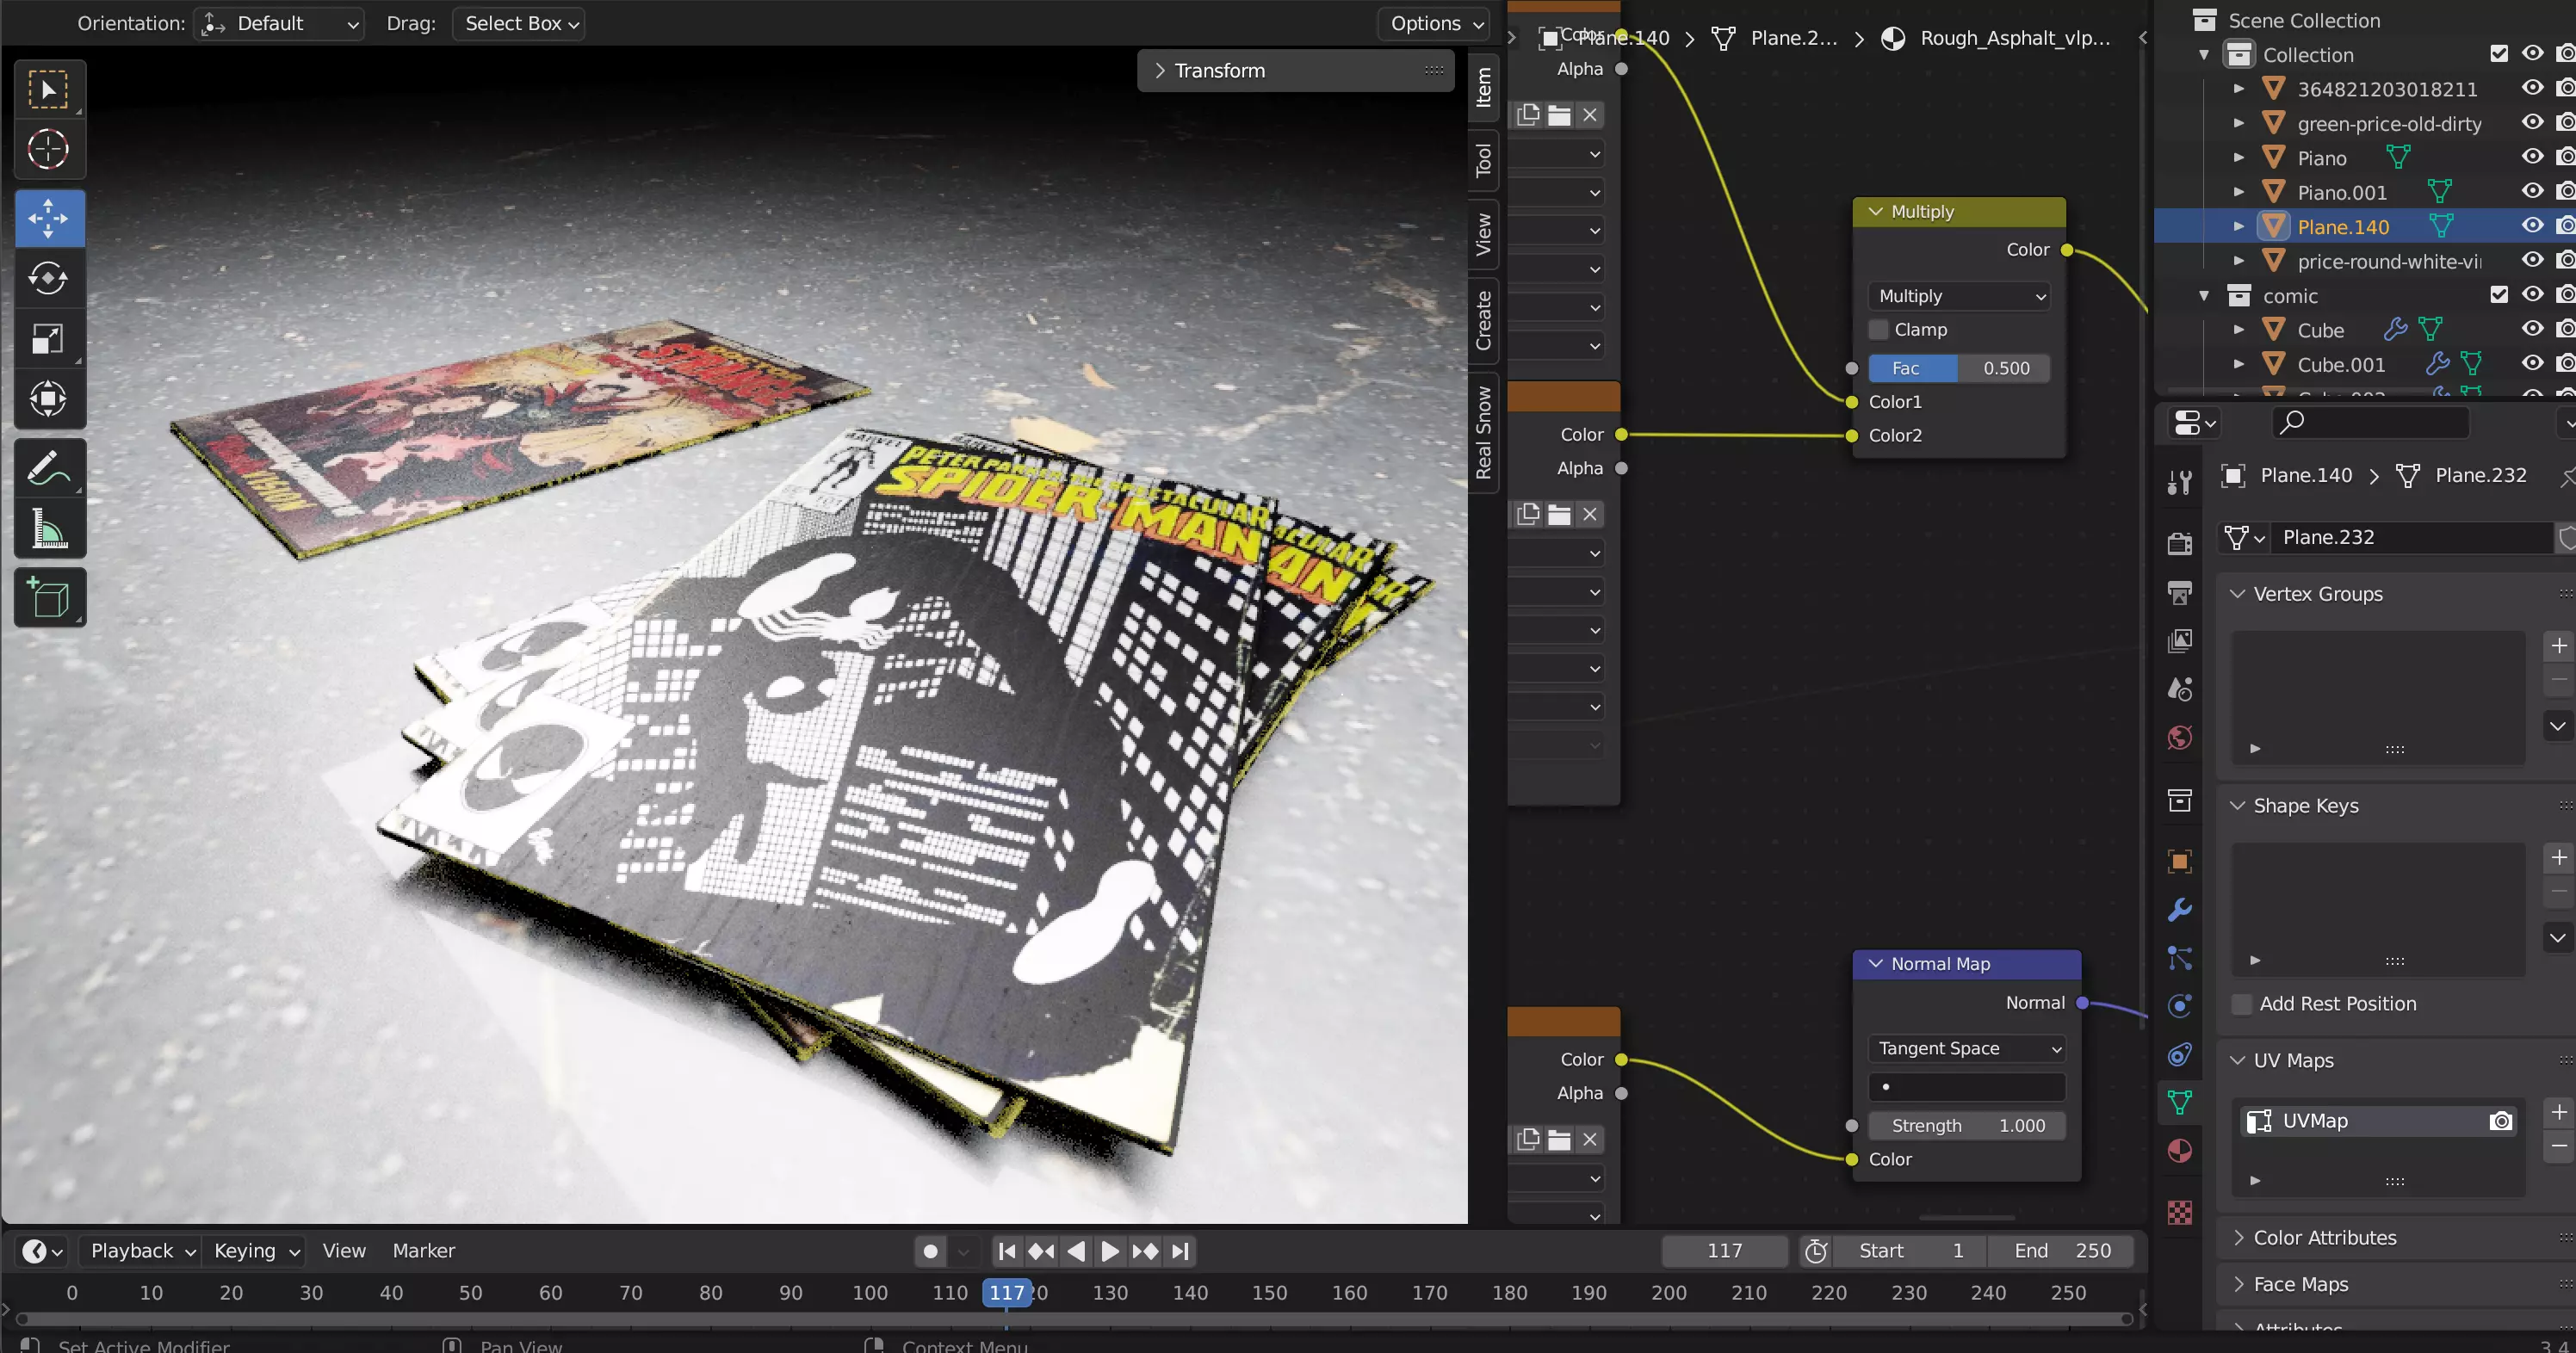This screenshot has height=1353, width=2576.
Task: Open the Object Constraints properties tab
Action: (x=2180, y=1054)
